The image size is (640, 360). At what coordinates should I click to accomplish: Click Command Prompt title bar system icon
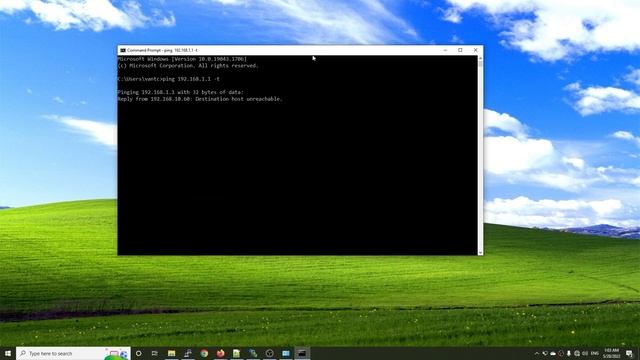coord(122,50)
